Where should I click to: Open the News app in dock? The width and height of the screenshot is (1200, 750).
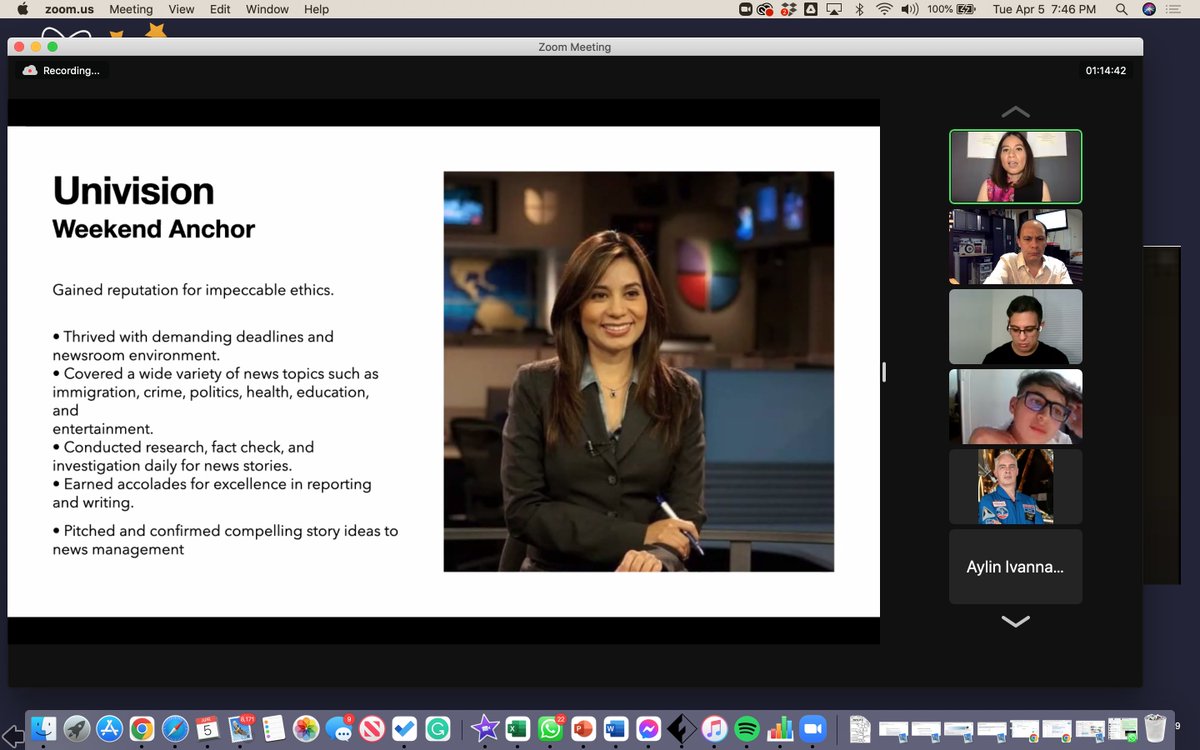click(372, 729)
